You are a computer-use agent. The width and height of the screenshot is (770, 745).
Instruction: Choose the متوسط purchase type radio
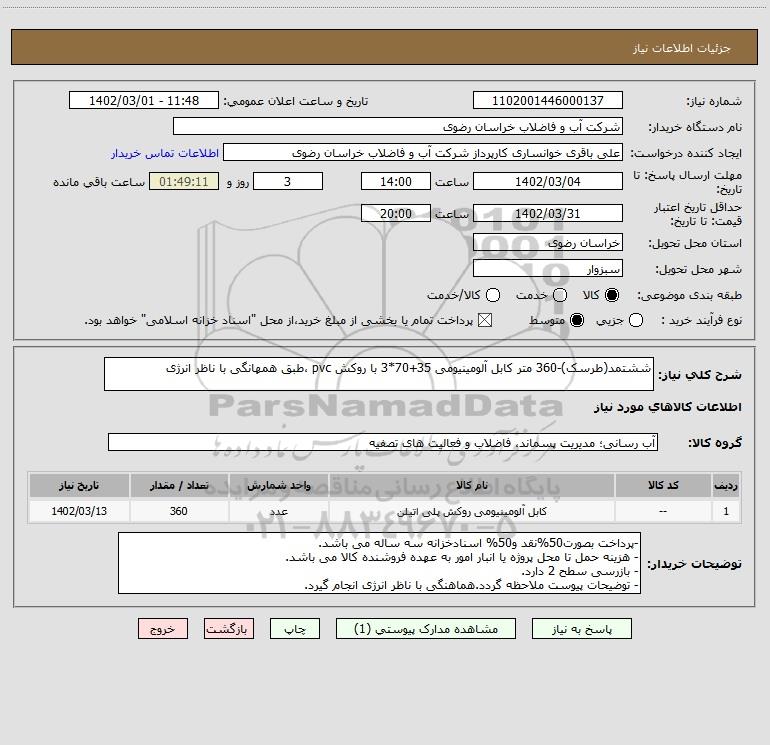(577, 320)
